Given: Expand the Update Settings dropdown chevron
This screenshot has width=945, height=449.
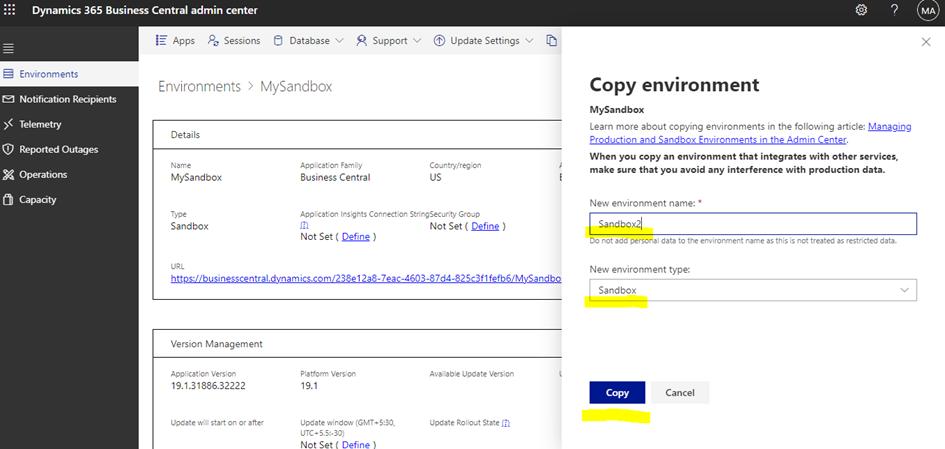Looking at the screenshot, I should pos(529,40).
